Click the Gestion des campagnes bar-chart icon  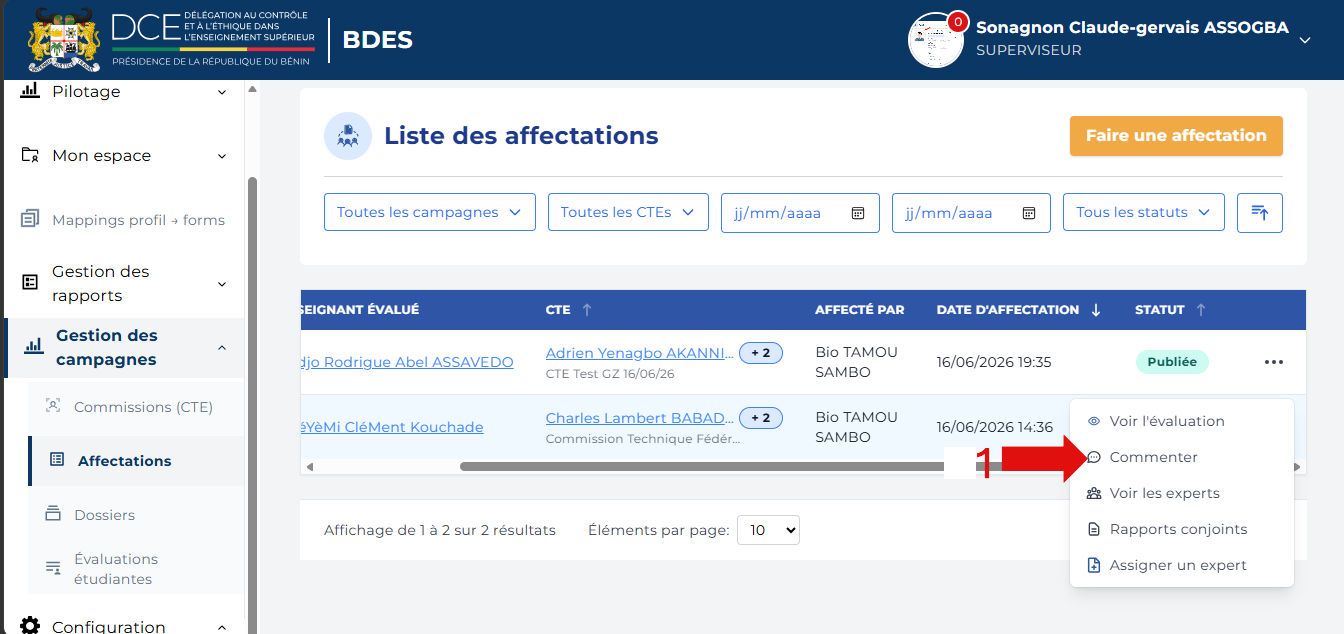[34, 347]
